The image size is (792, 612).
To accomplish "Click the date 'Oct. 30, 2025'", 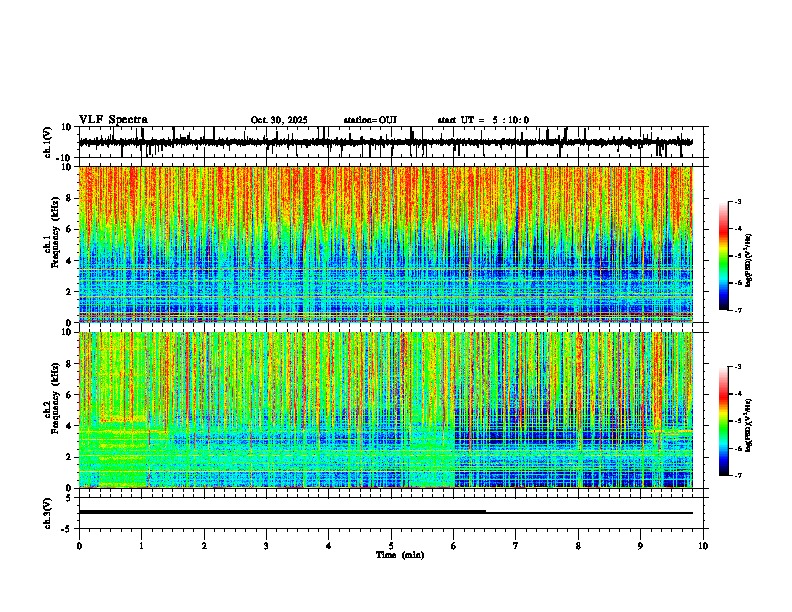I will tap(279, 120).
